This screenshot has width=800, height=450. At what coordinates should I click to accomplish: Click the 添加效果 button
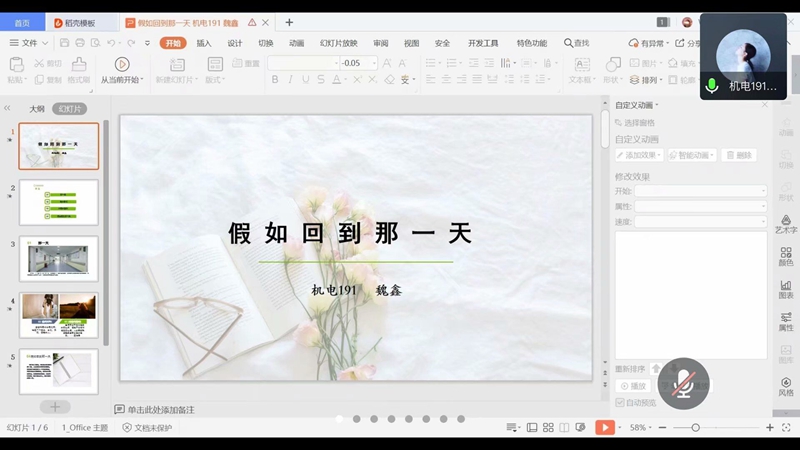[x=639, y=155]
